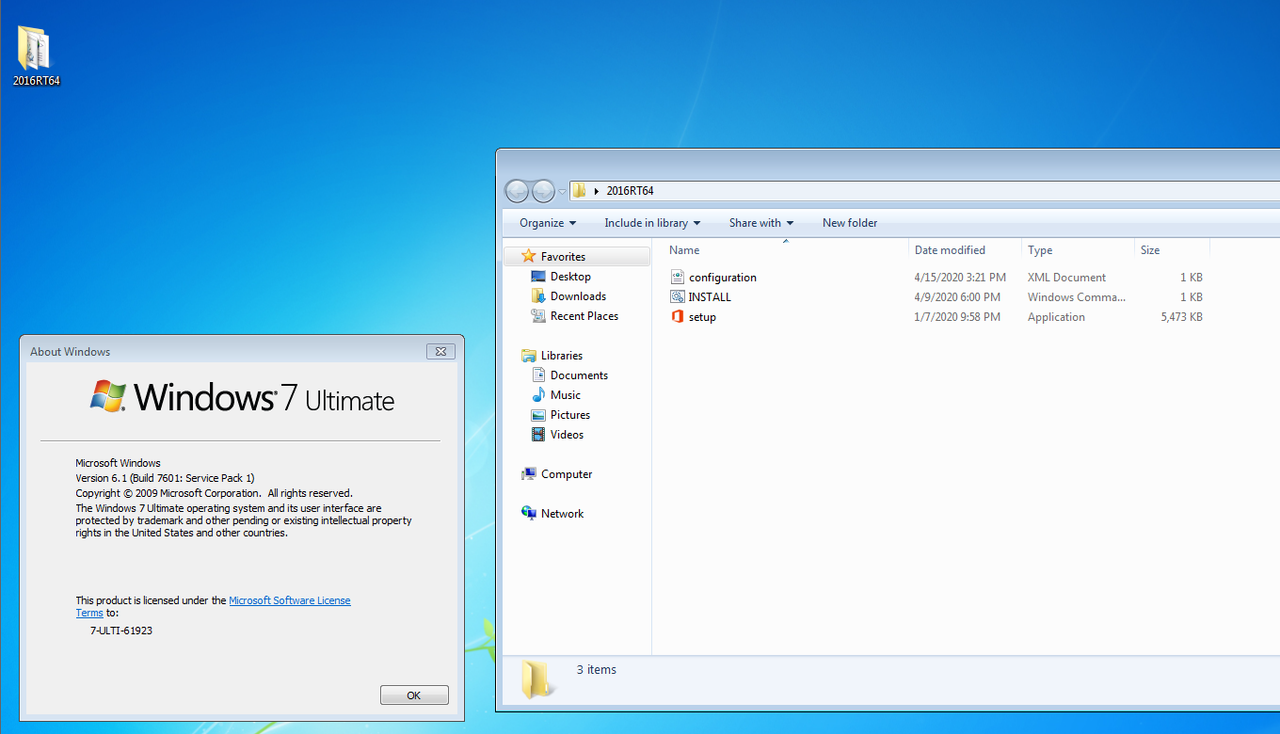Click 2016RT64 in the address bar

tap(630, 191)
